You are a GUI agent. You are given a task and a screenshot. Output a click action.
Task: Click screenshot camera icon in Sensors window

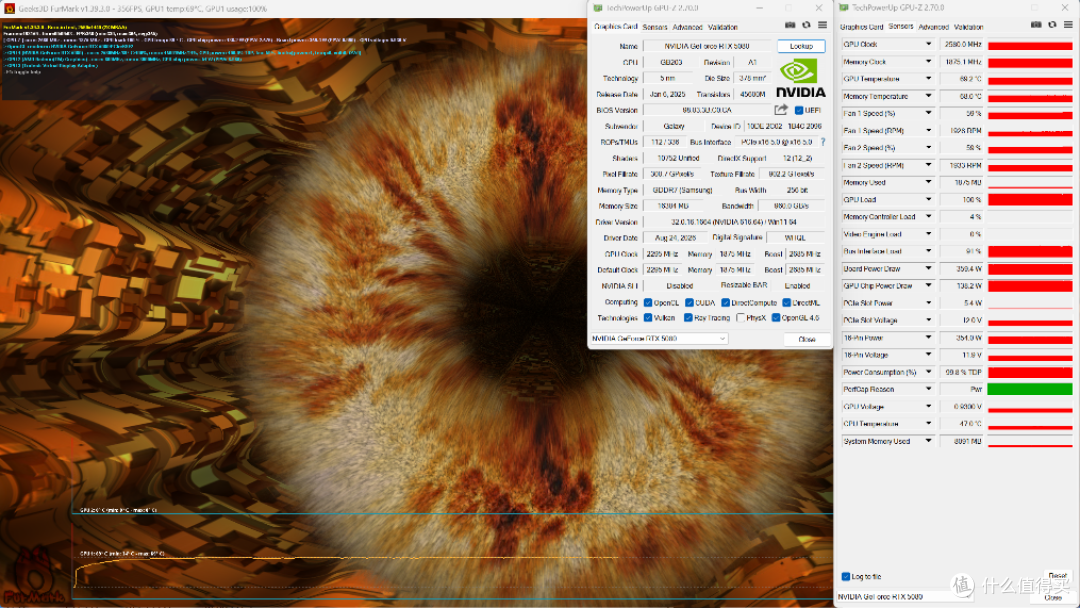pyautogui.click(x=1036, y=25)
